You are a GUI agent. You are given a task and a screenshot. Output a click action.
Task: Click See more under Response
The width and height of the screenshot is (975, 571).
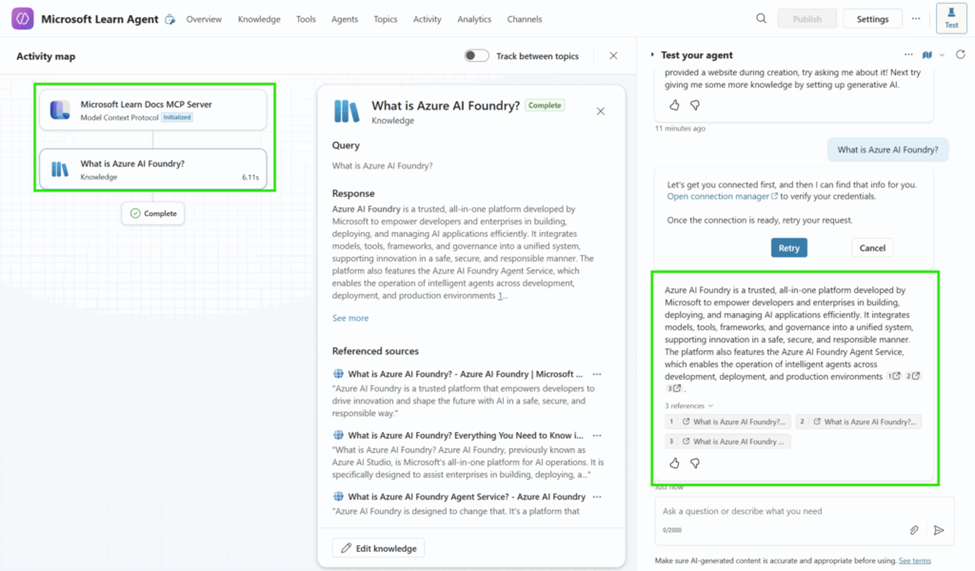pyautogui.click(x=350, y=318)
